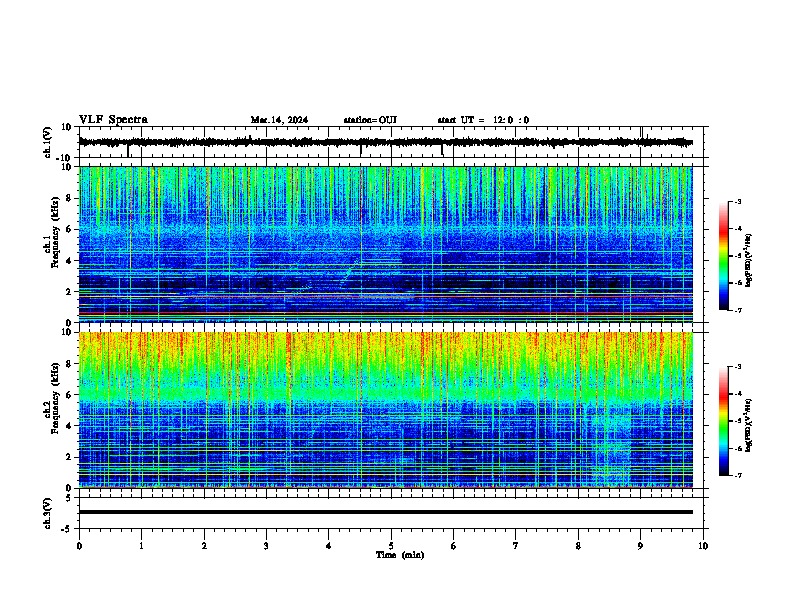The width and height of the screenshot is (792, 612).
Task: Click the "2" kHz tick on ch.1 spectrogram axis
Action: tap(69, 292)
